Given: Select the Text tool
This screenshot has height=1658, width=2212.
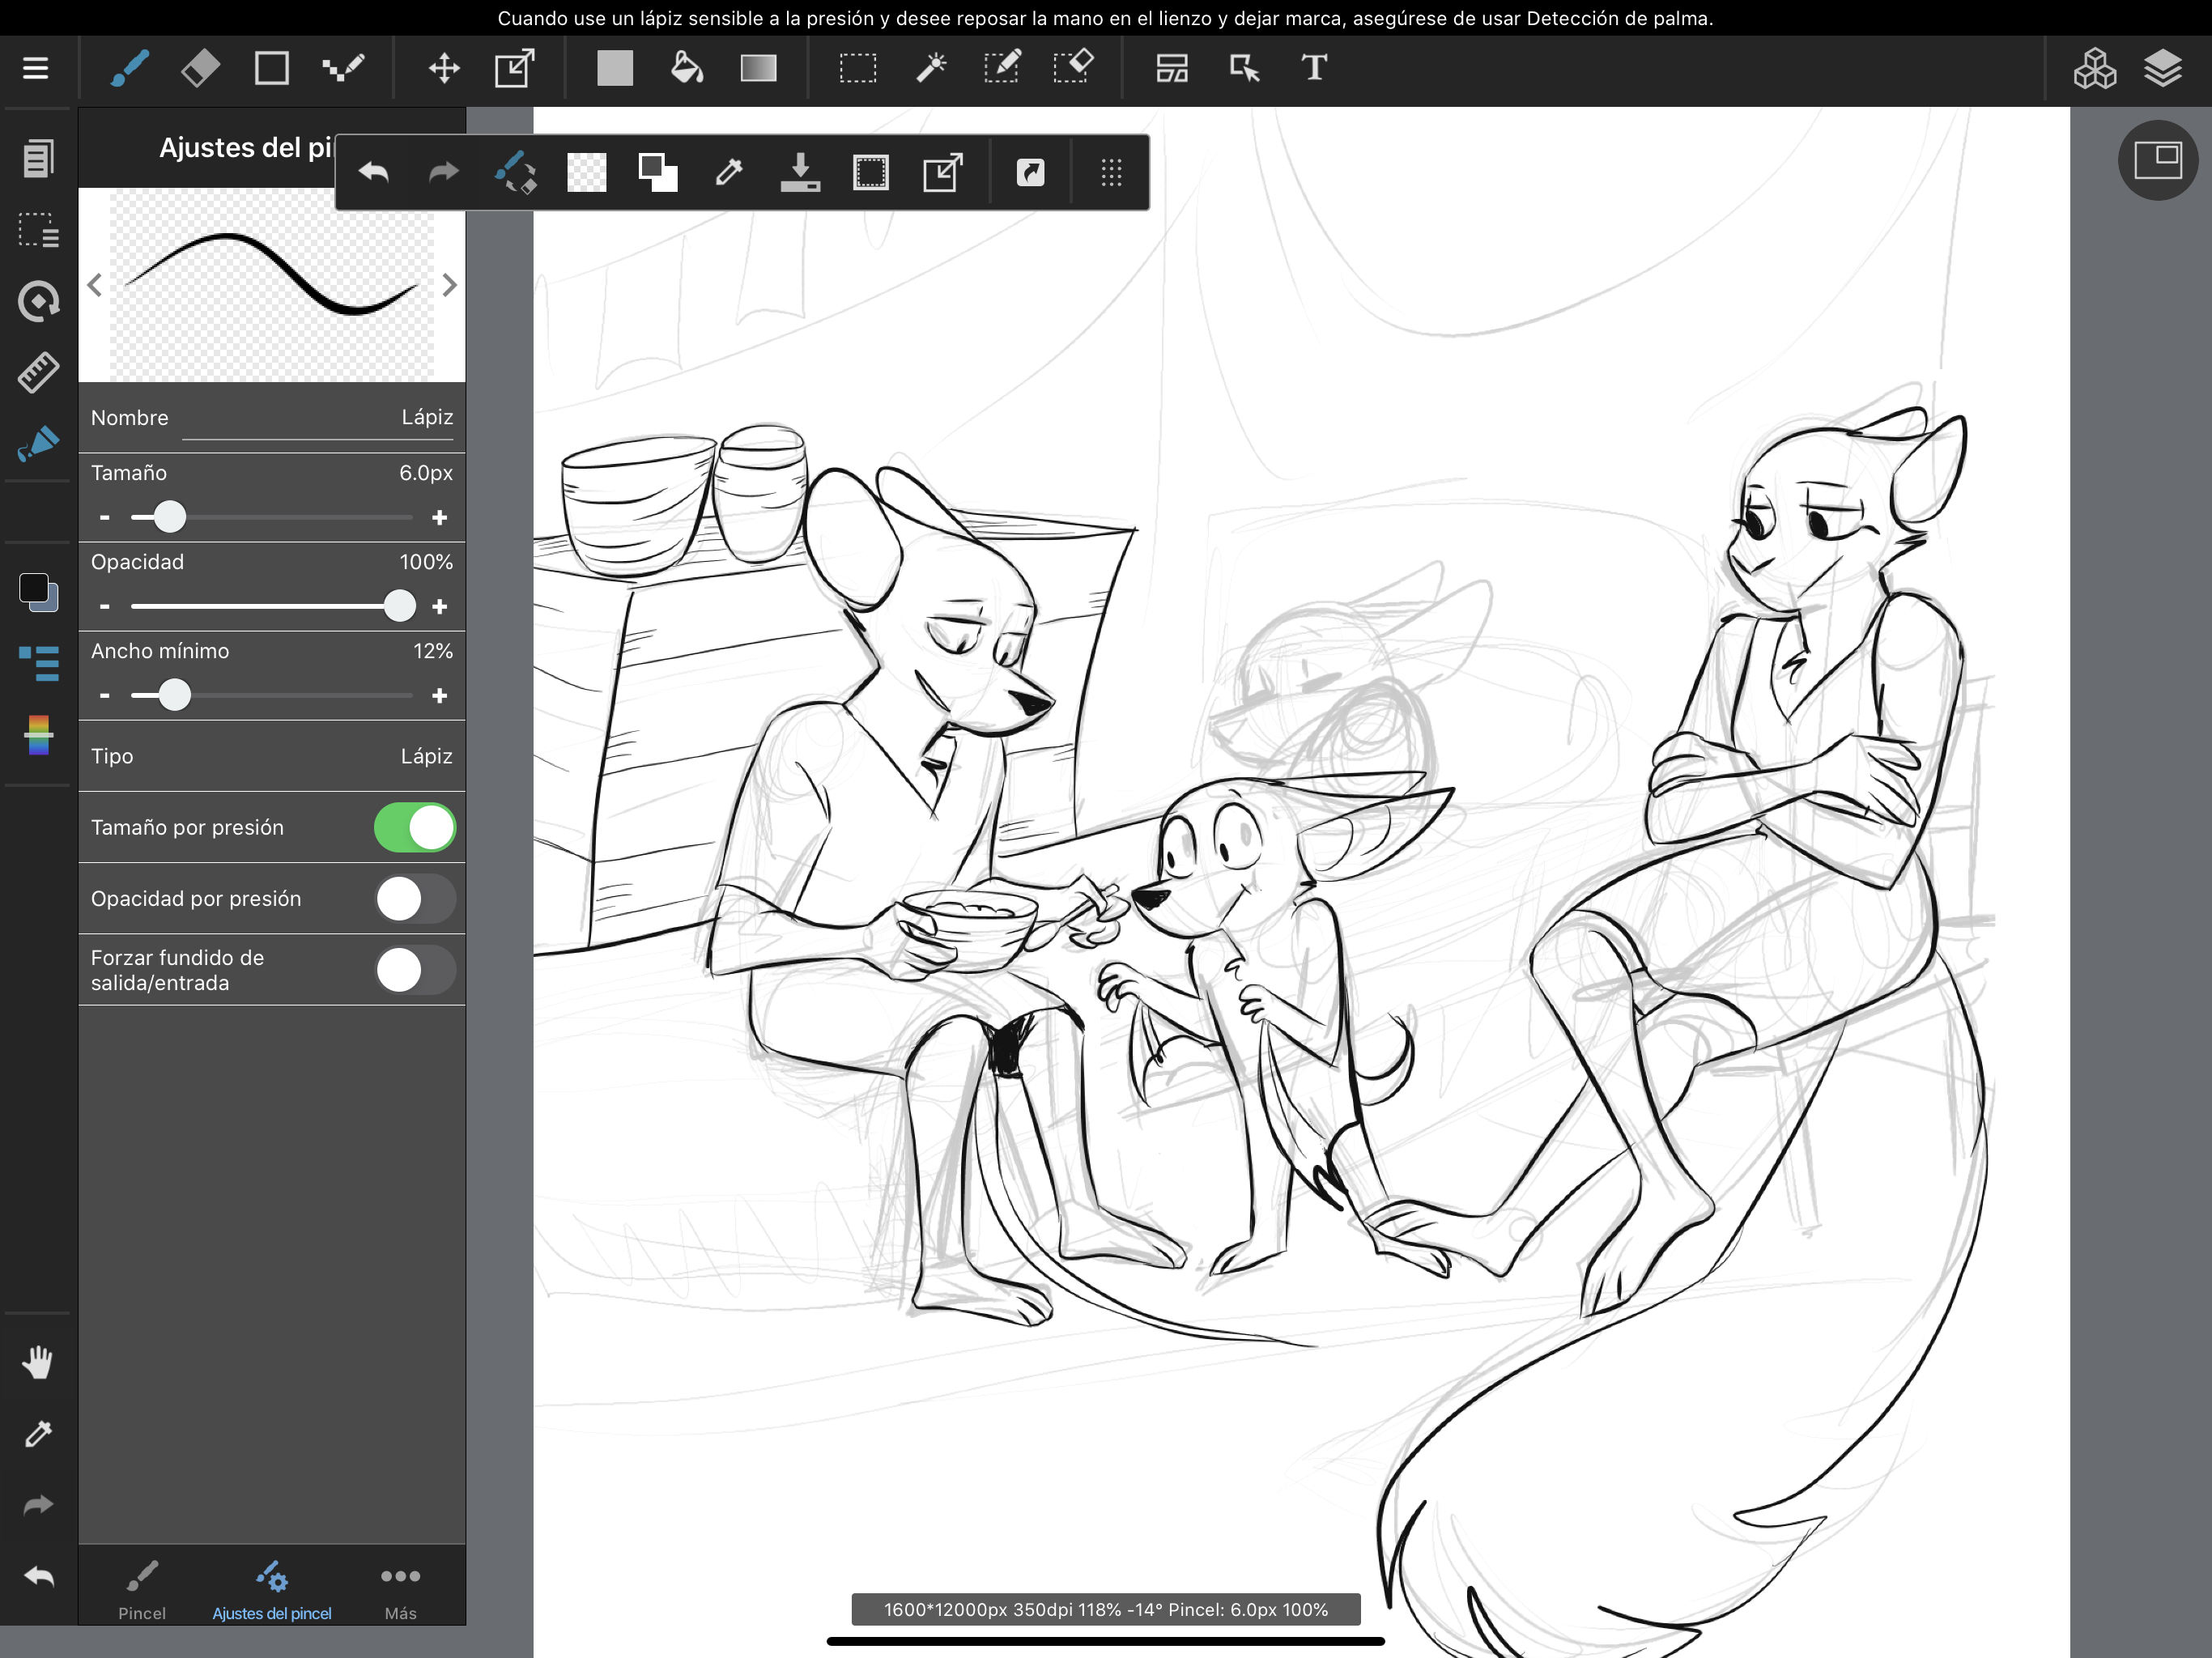Looking at the screenshot, I should (1314, 68).
